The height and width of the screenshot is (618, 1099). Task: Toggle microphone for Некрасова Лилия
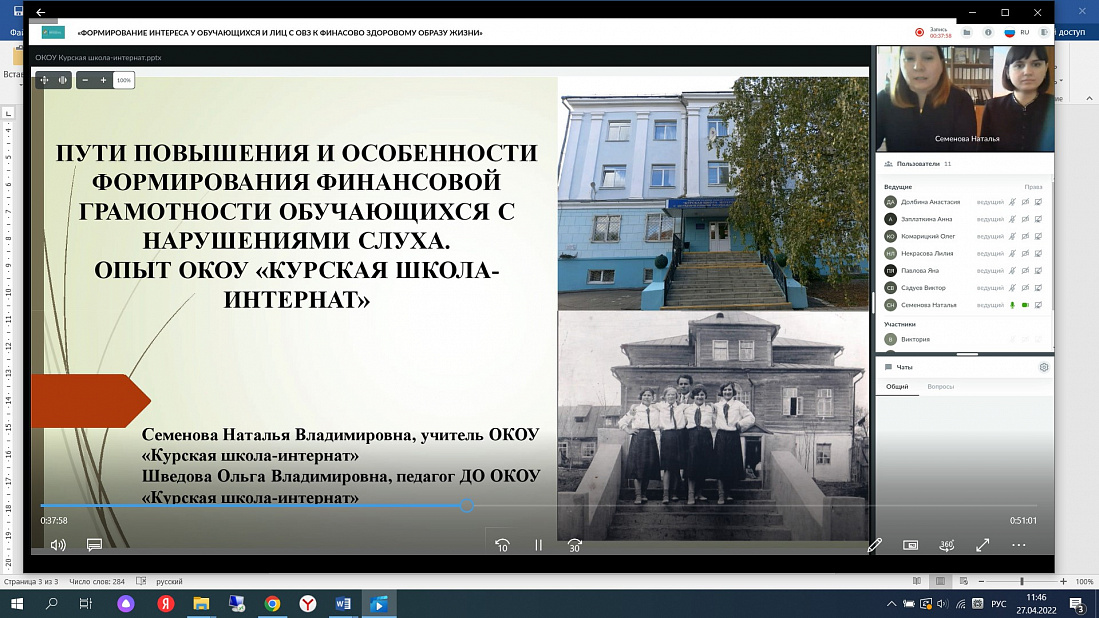point(1012,253)
